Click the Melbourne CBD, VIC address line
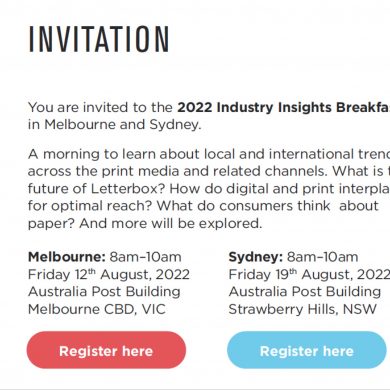 pos(97,309)
